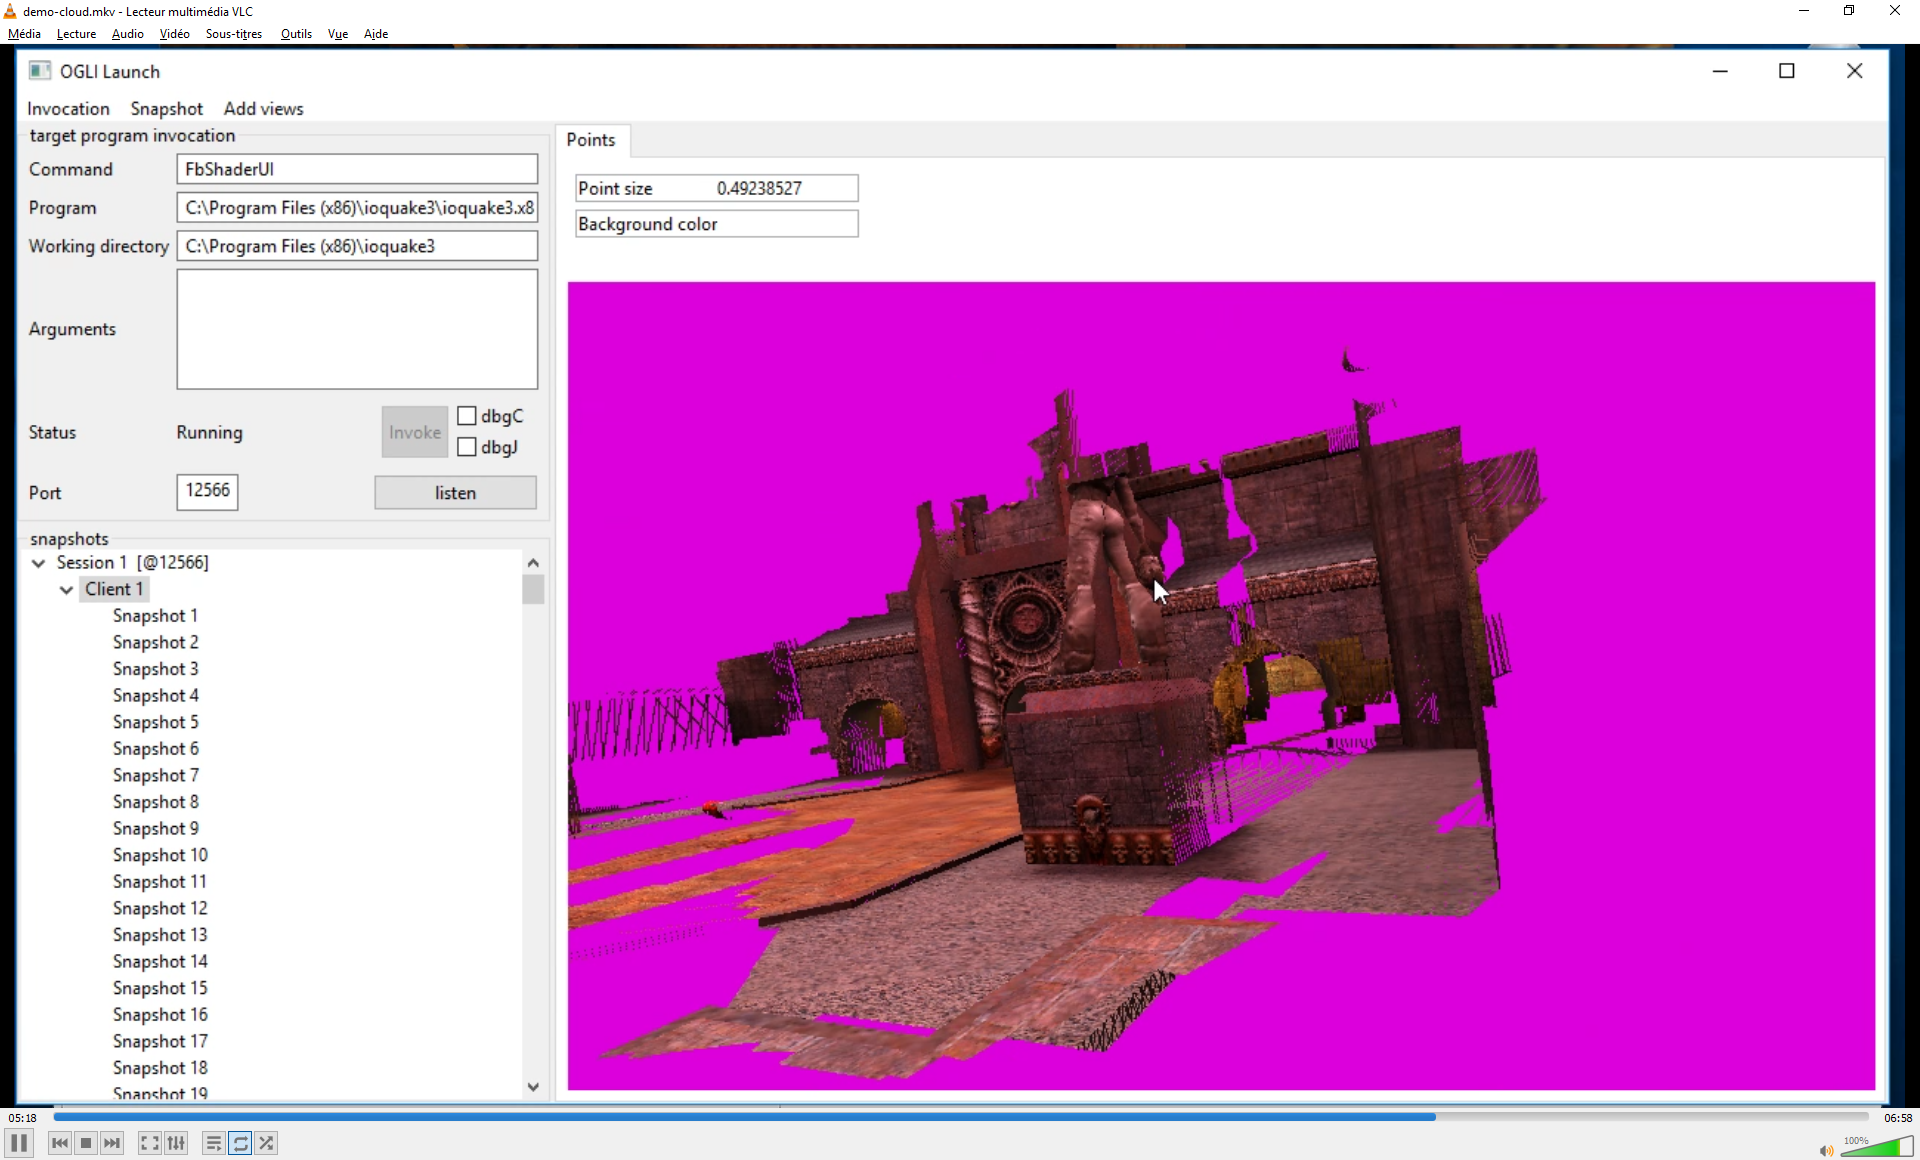Open the Add views menu
1920x1160 pixels.
tap(263, 109)
